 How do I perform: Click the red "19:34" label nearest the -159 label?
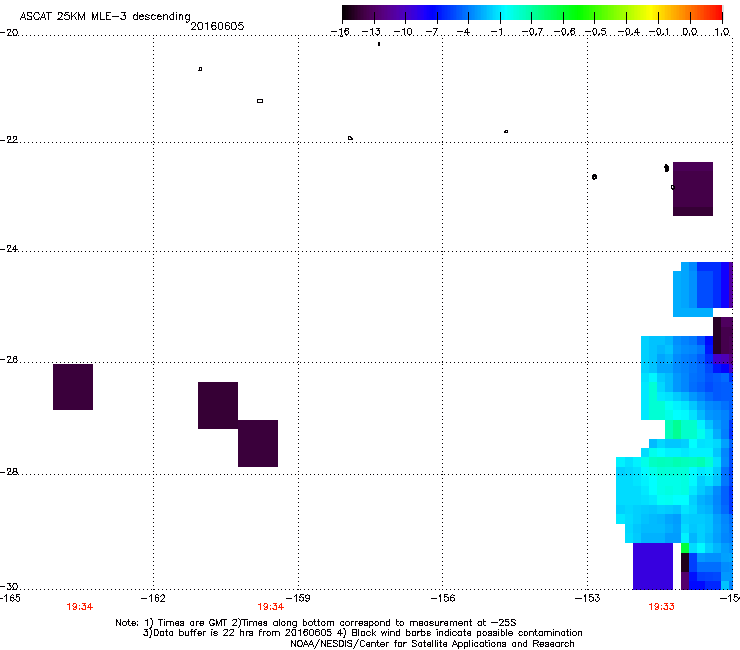tap(270, 607)
